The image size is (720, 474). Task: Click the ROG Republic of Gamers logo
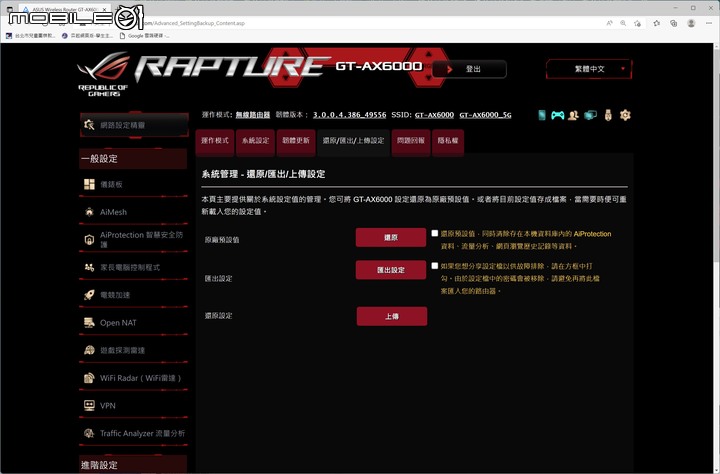tap(104, 73)
